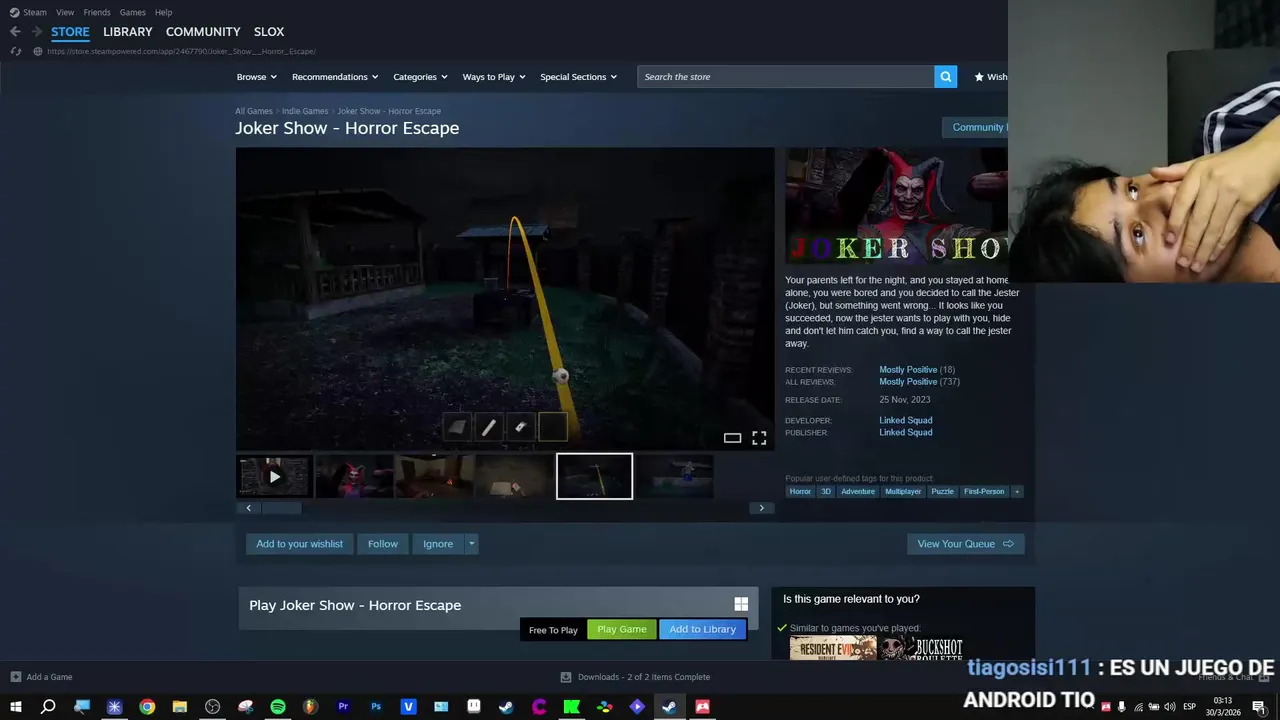This screenshot has width=1280, height=720.
Task: Open FL Studio from the taskbar
Action: tap(311, 707)
